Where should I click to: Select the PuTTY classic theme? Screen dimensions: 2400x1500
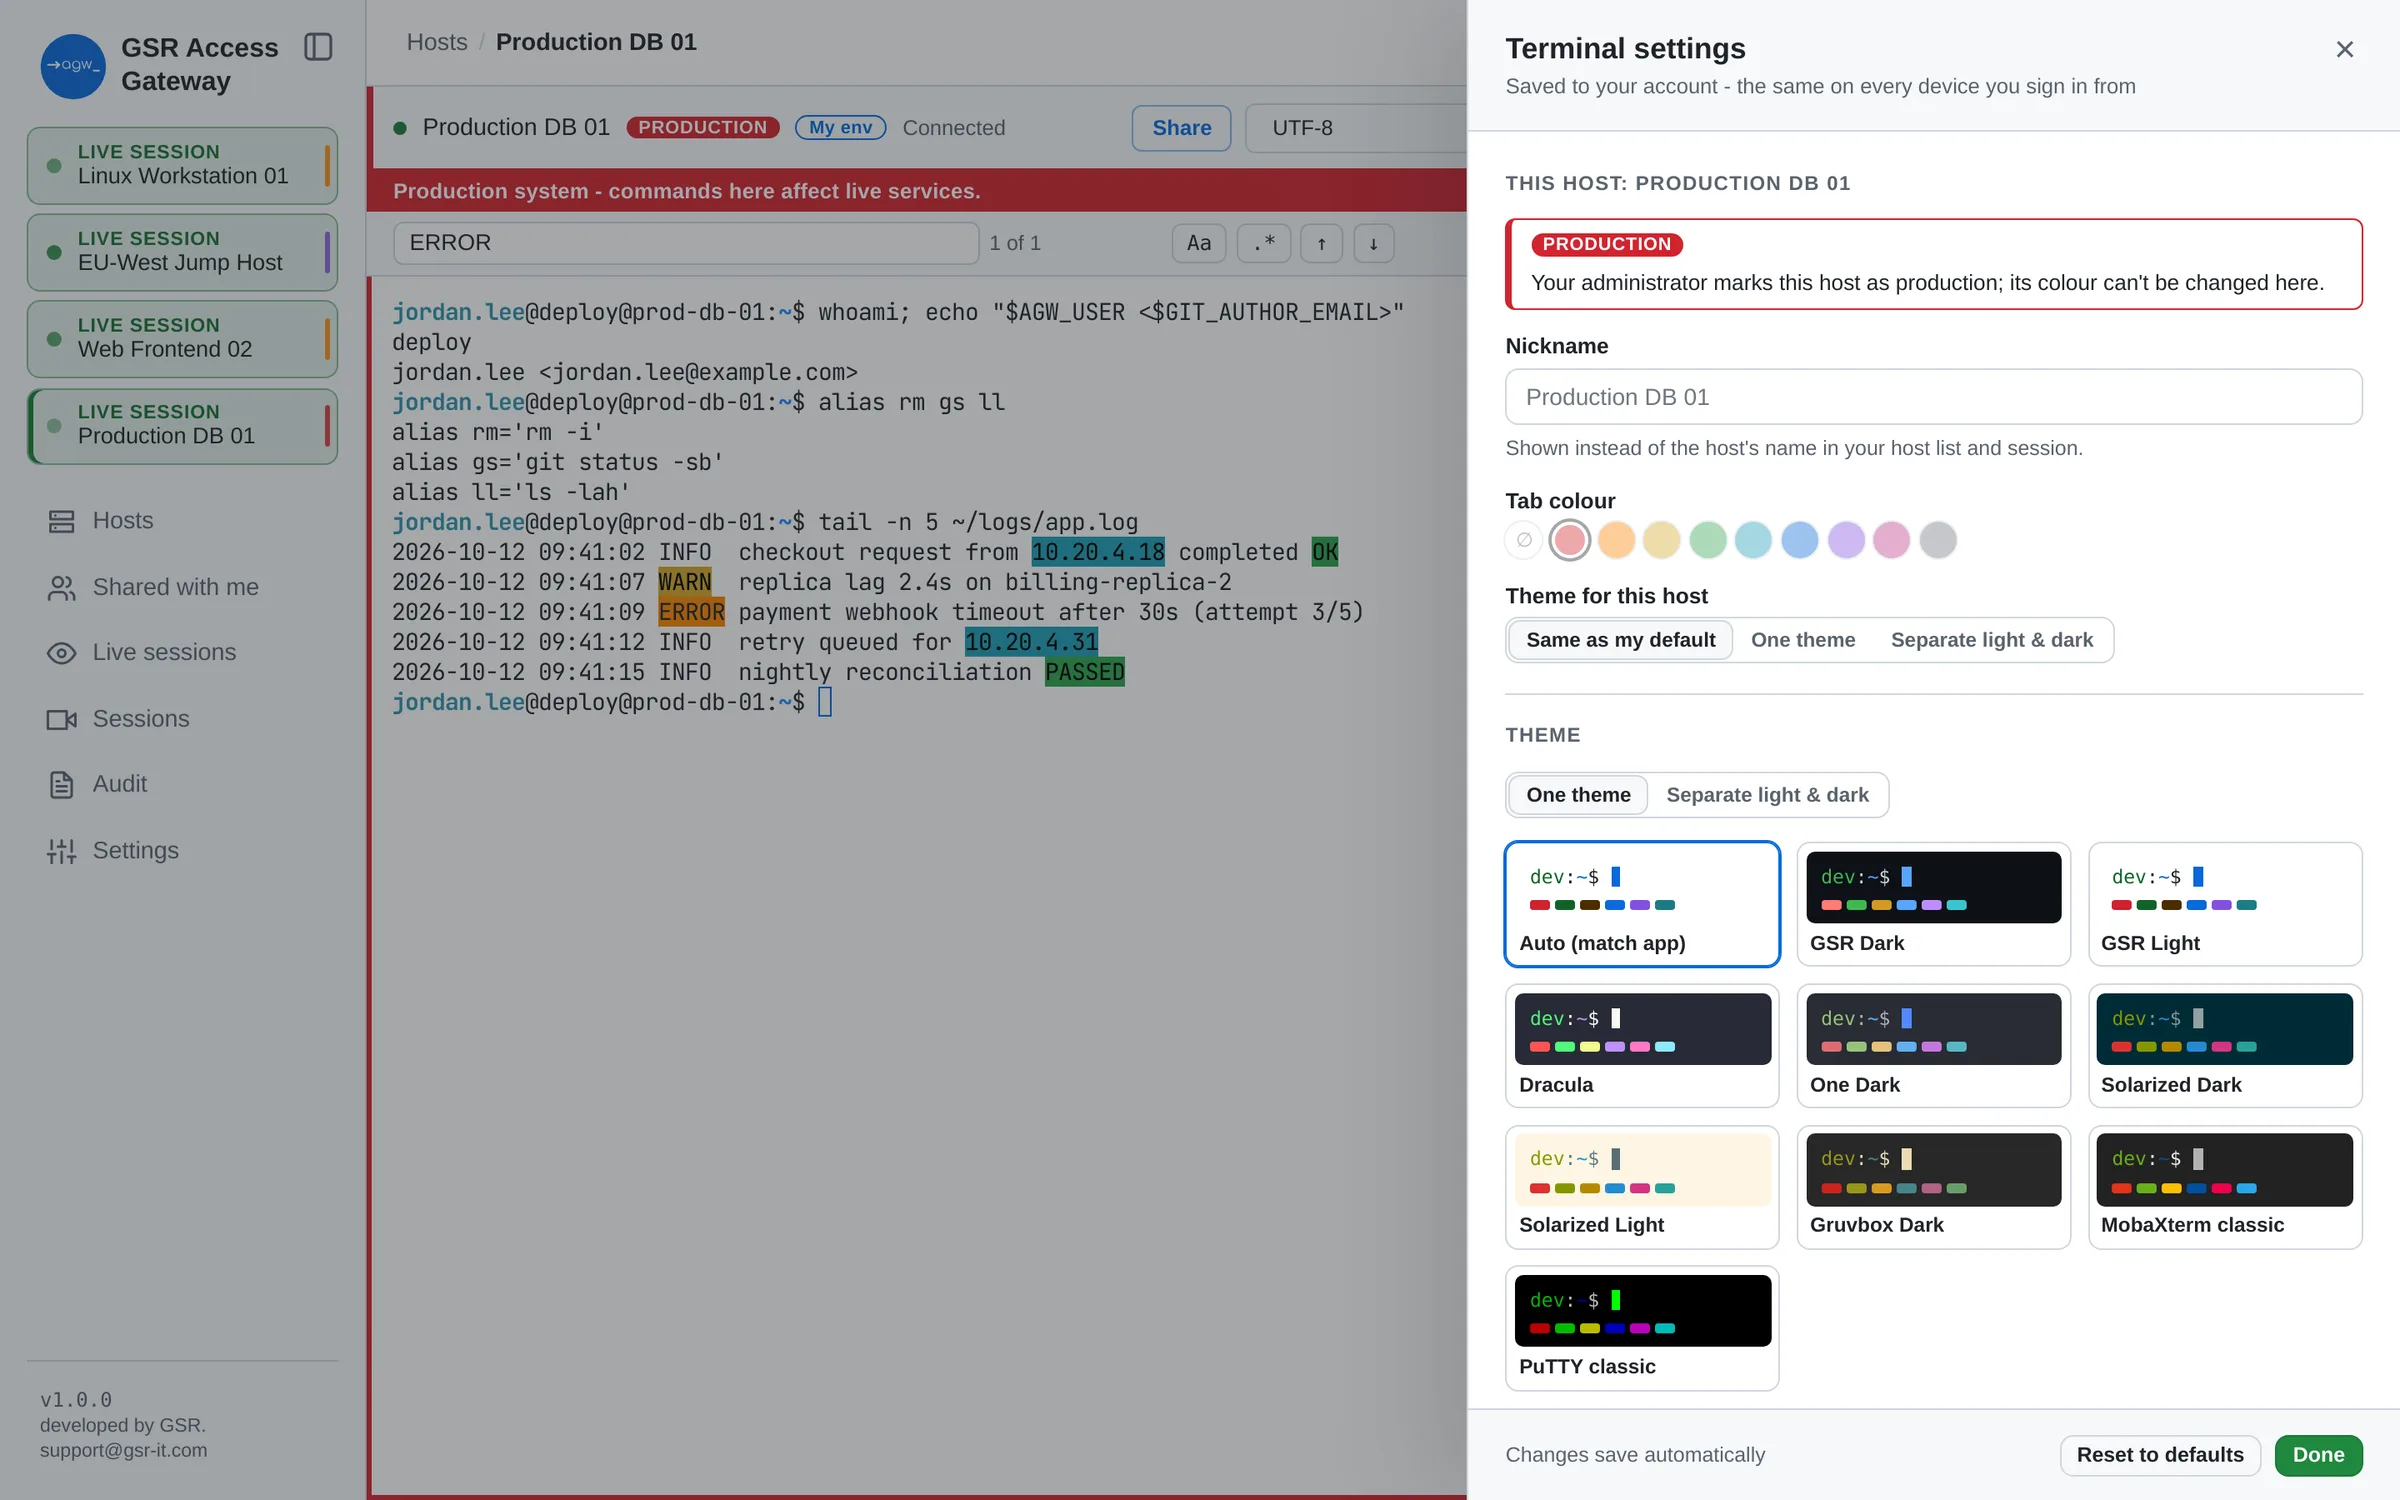pos(1642,1328)
